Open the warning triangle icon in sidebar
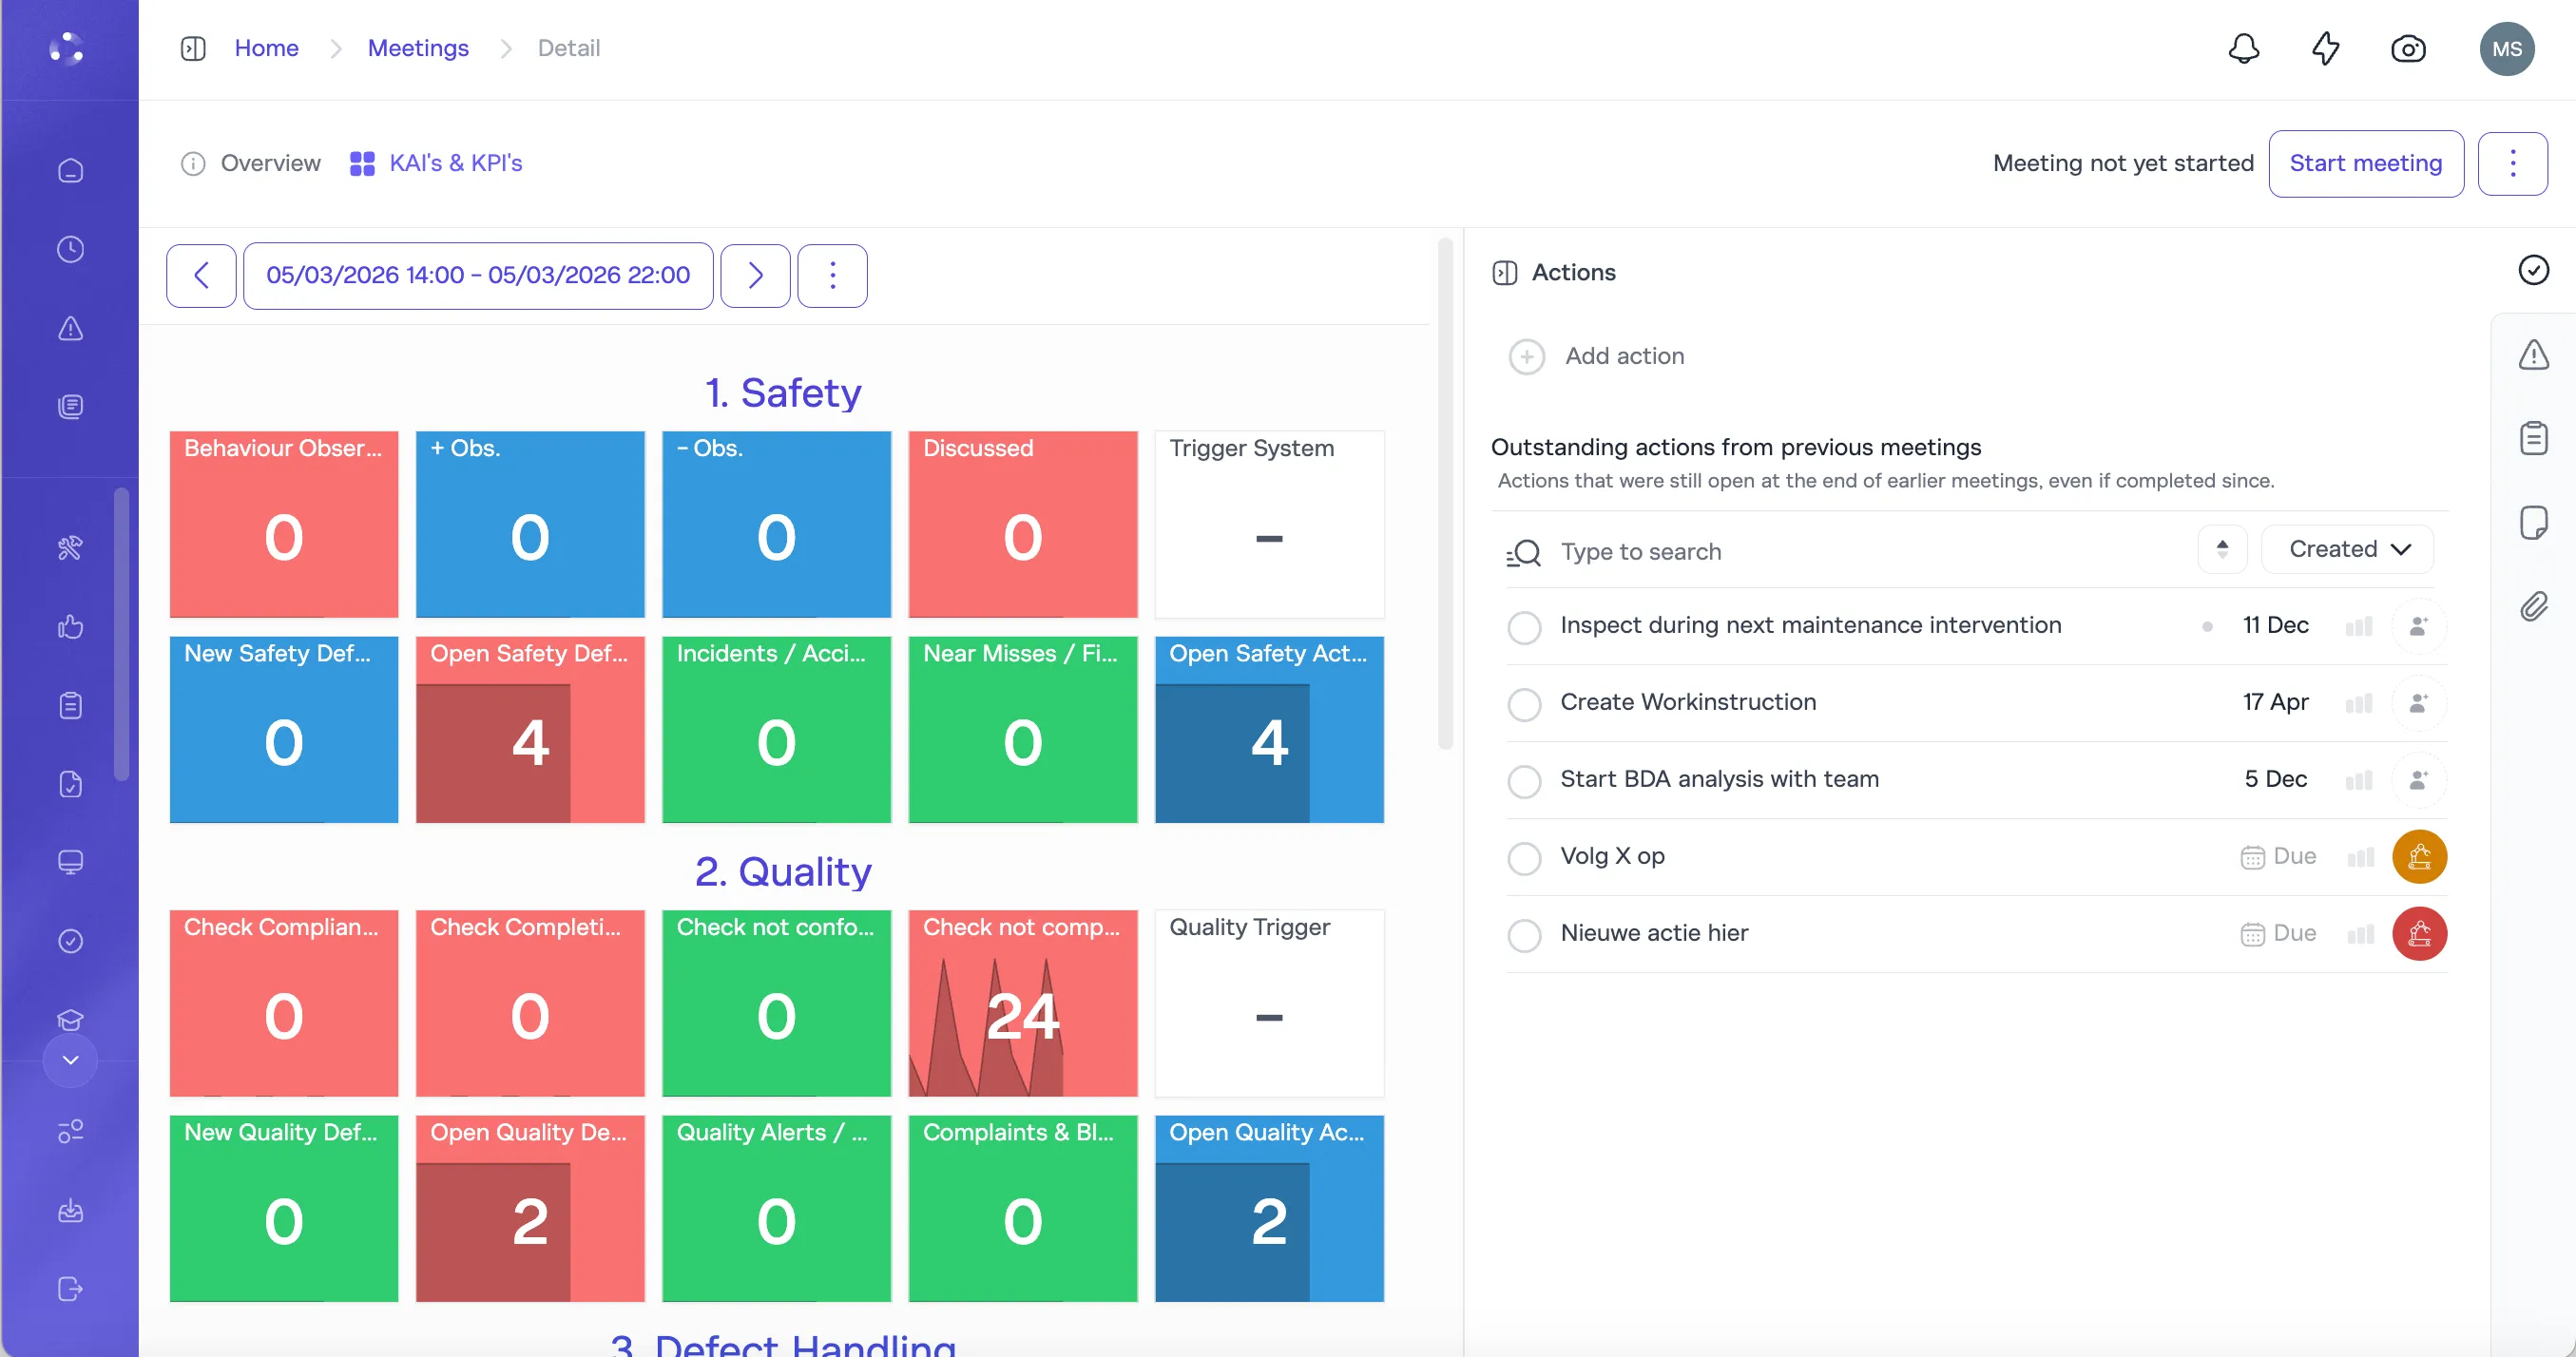This screenshot has width=2576, height=1357. [70, 328]
